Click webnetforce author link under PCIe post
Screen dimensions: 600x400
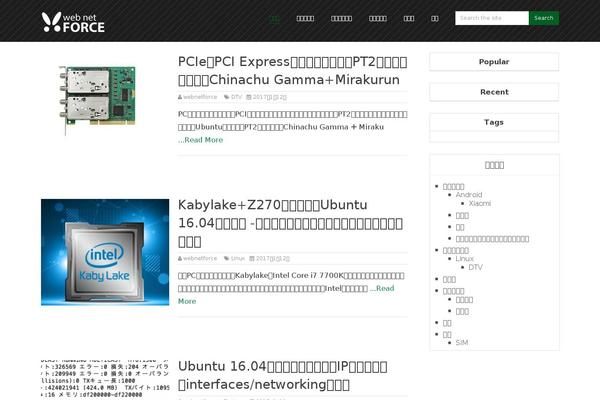[x=200, y=97]
